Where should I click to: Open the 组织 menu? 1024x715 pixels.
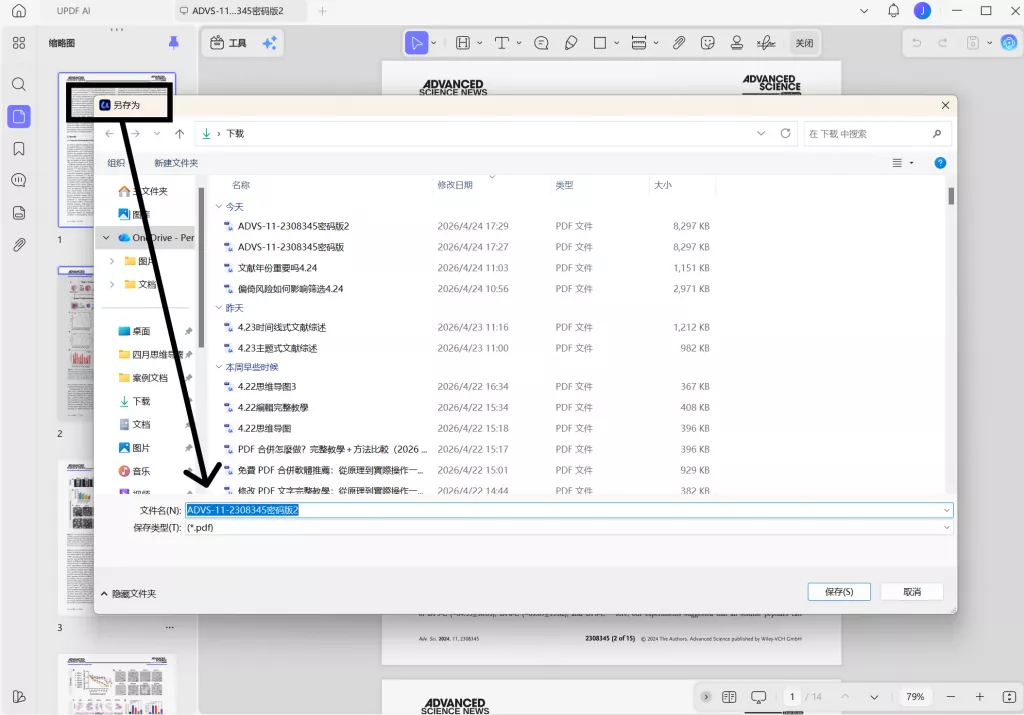(116, 163)
